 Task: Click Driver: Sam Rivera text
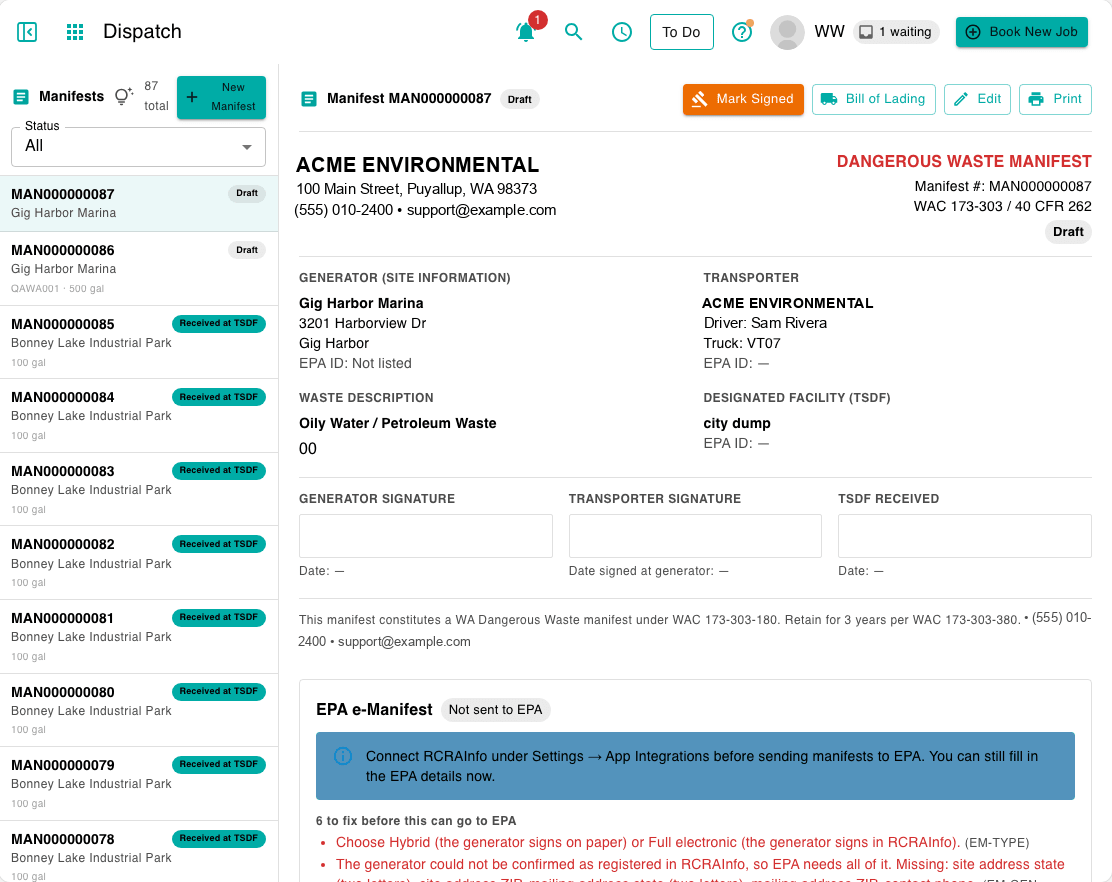tap(765, 323)
